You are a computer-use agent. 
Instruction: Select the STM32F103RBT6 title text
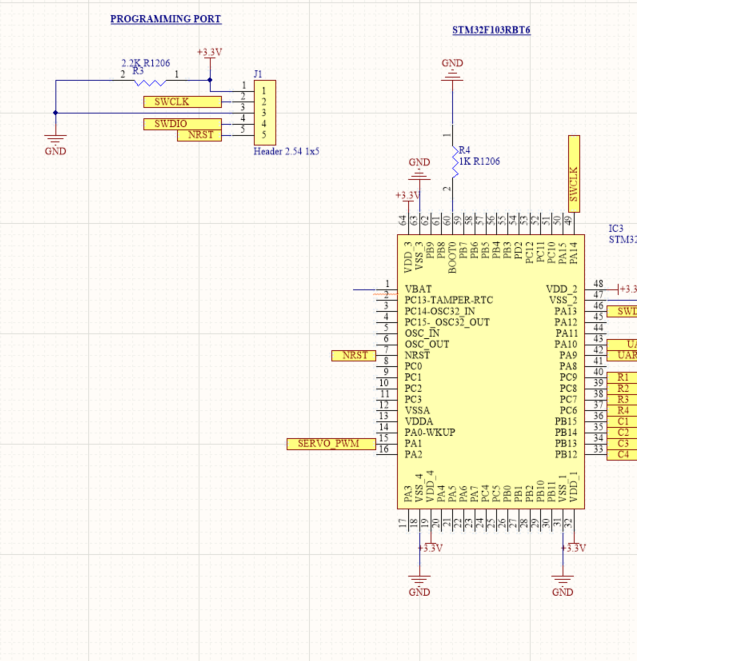(x=491, y=30)
